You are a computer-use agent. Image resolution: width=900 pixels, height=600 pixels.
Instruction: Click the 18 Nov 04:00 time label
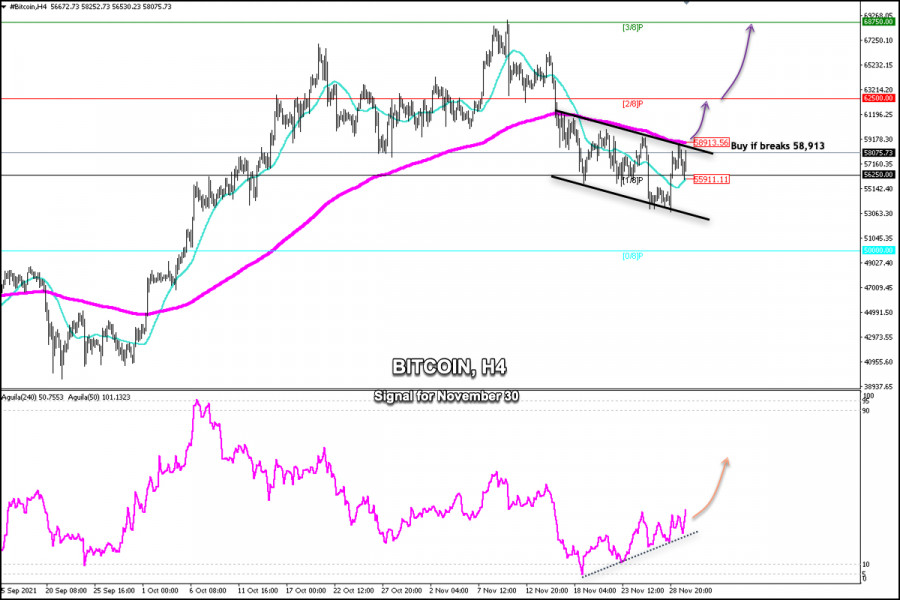pyautogui.click(x=595, y=590)
